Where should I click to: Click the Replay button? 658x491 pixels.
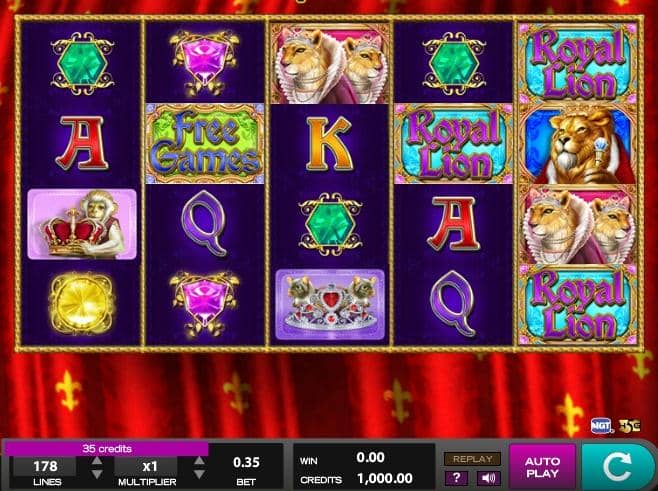click(x=473, y=459)
